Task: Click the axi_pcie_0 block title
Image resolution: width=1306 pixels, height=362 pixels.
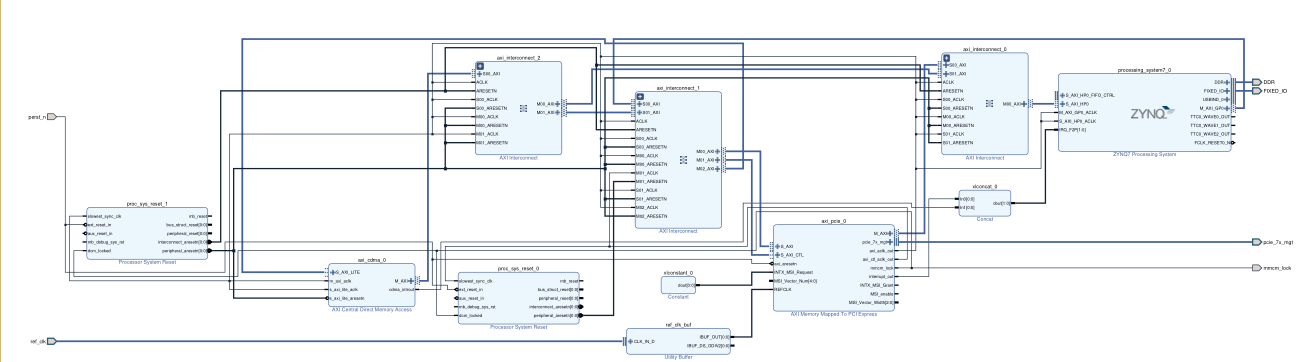Action: coord(833,220)
